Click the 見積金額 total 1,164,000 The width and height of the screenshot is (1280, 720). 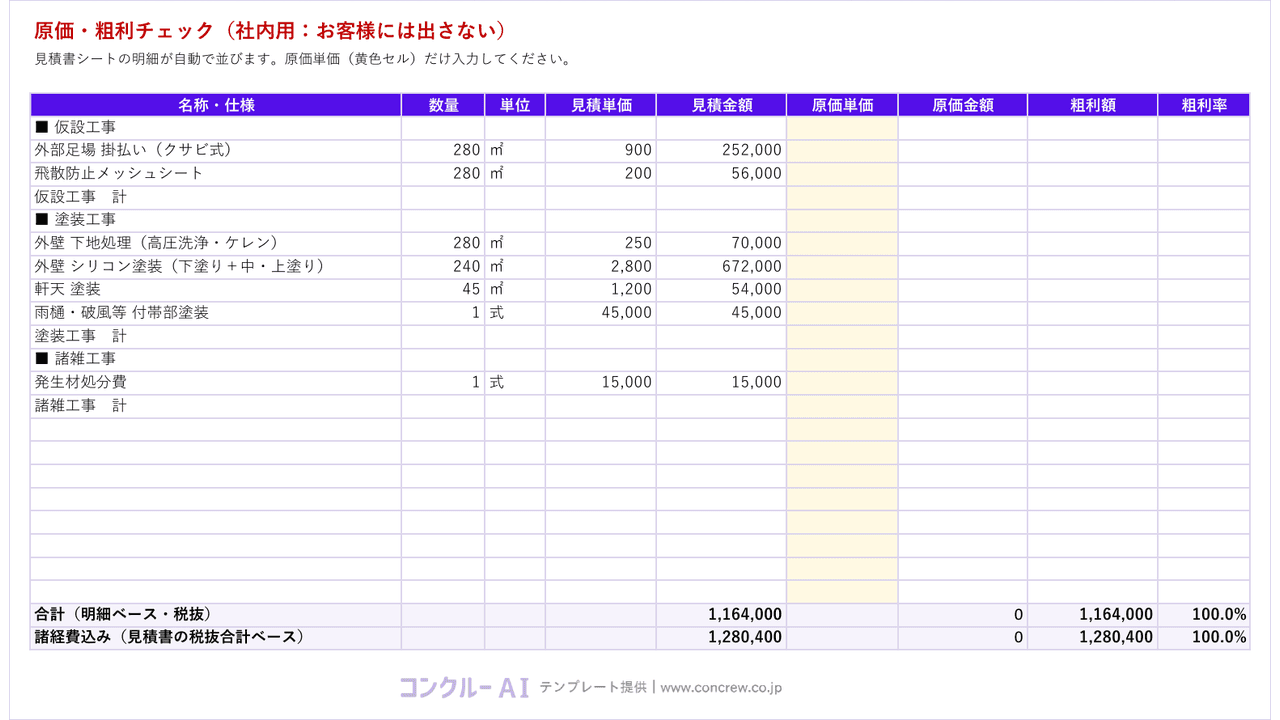721,614
